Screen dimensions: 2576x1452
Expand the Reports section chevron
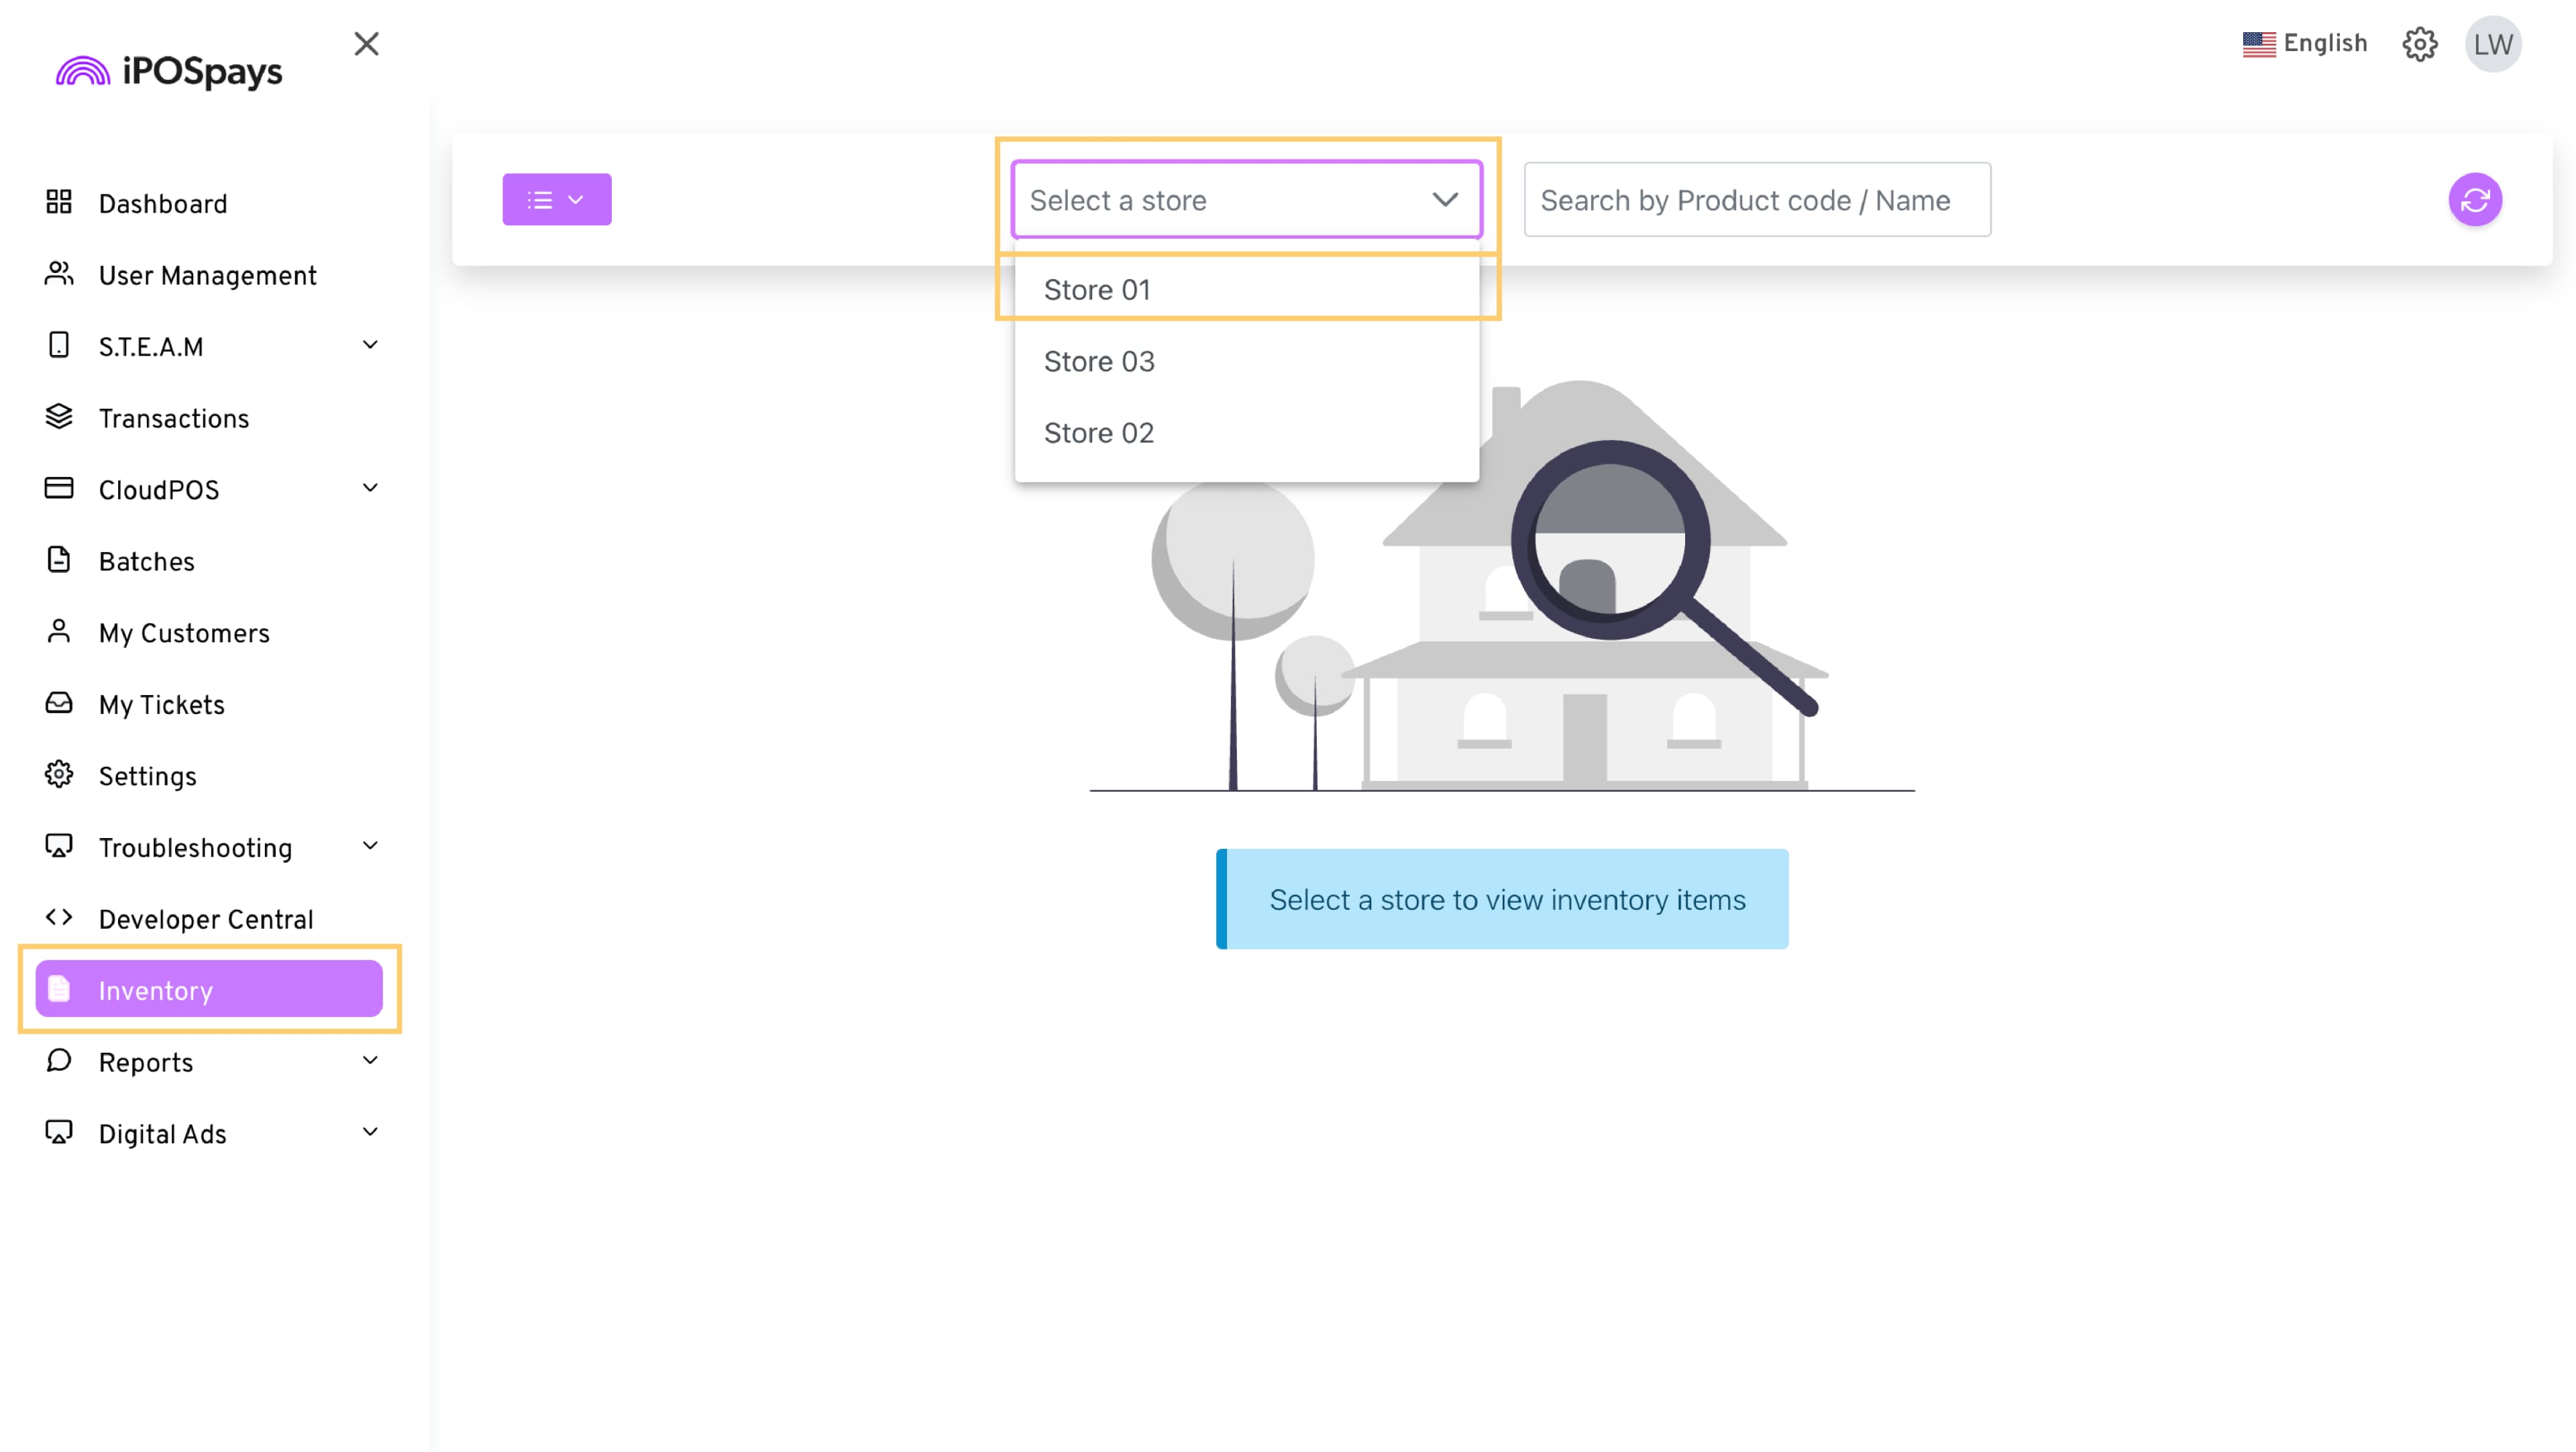[370, 1060]
